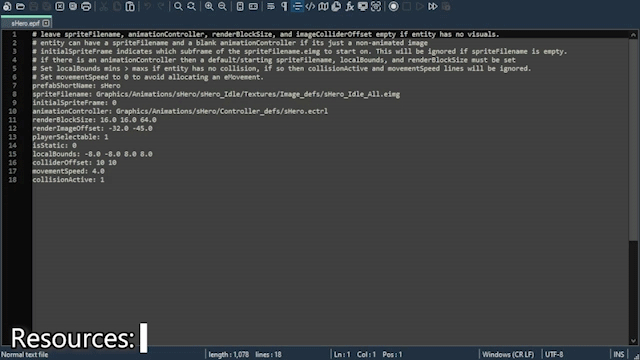Create a new file via toolbar icon
The width and height of the screenshot is (640, 360).
pos(7,6)
